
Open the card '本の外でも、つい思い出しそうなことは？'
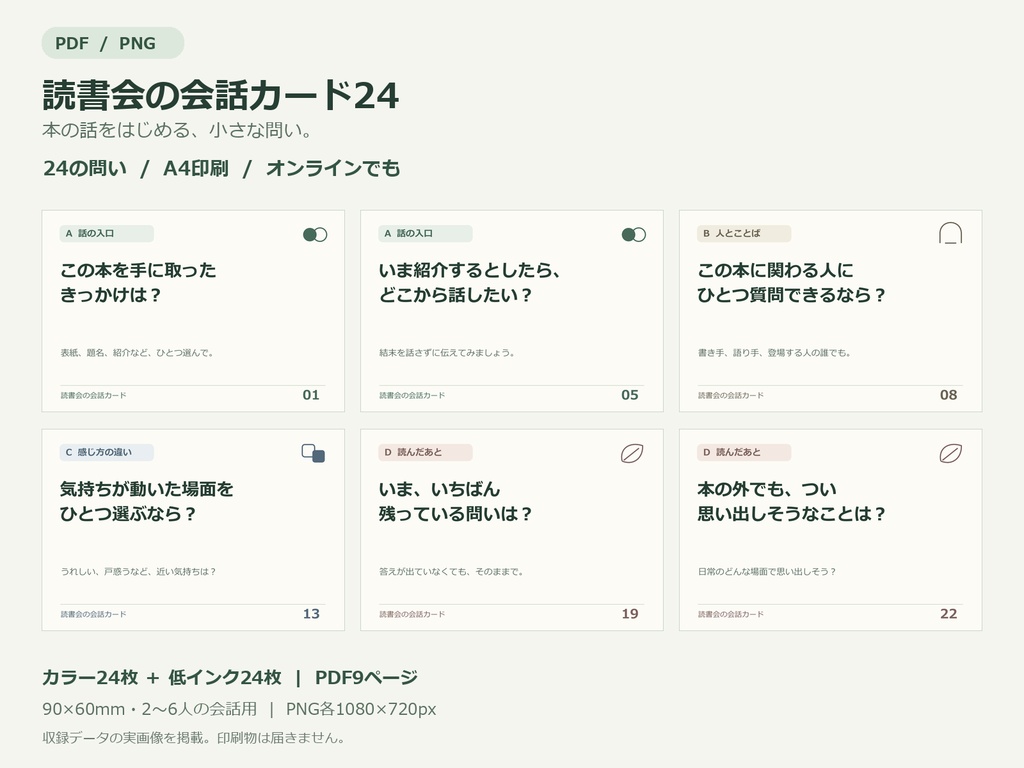click(x=831, y=530)
